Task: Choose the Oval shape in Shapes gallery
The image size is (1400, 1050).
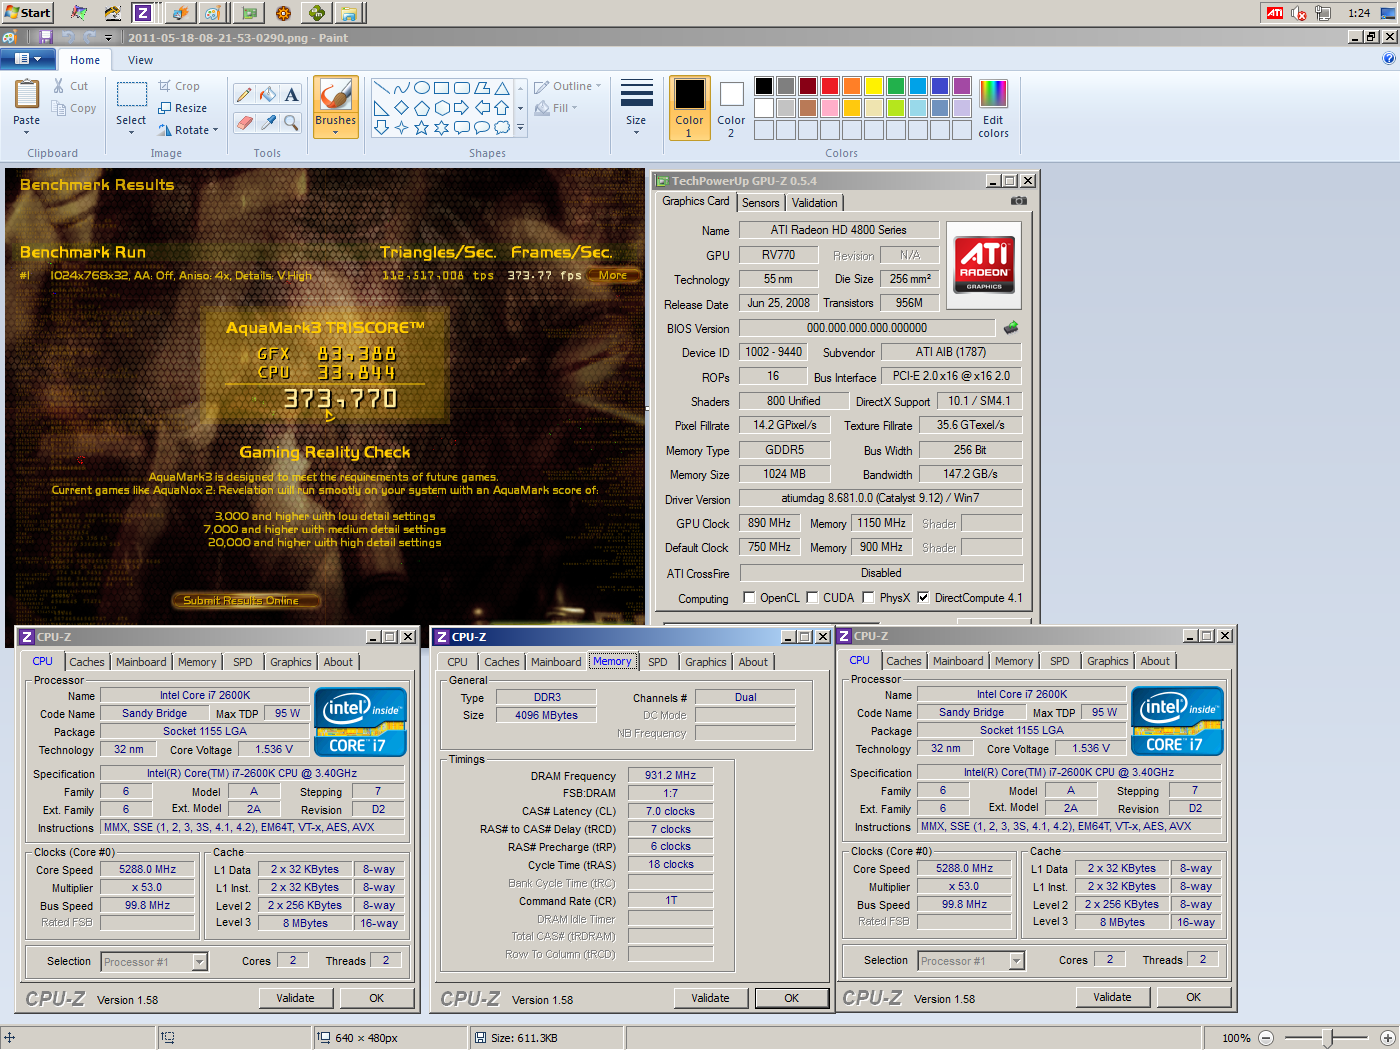Action: click(422, 88)
